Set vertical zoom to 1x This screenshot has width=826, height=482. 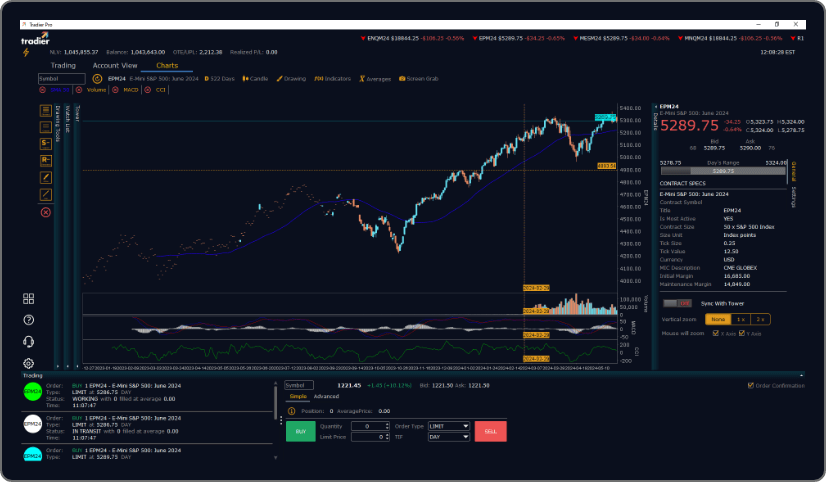click(741, 319)
